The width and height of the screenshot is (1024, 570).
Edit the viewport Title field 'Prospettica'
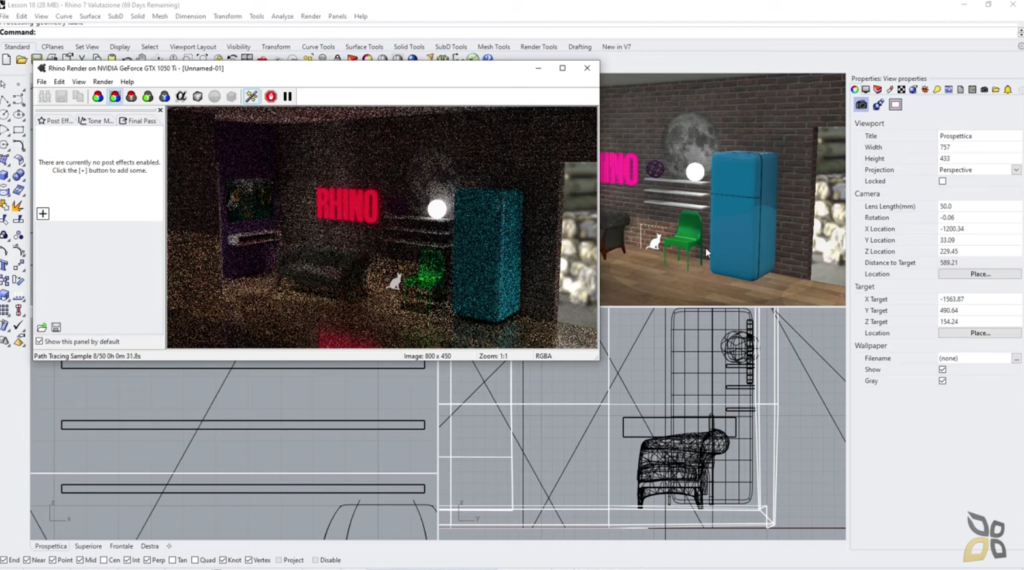[x=980, y=136]
